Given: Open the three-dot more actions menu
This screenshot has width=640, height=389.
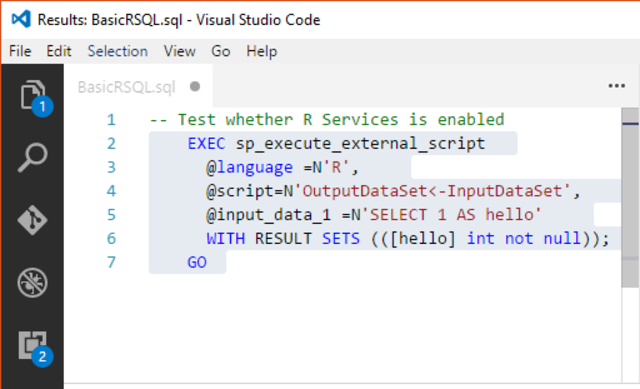Looking at the screenshot, I should point(616,86).
